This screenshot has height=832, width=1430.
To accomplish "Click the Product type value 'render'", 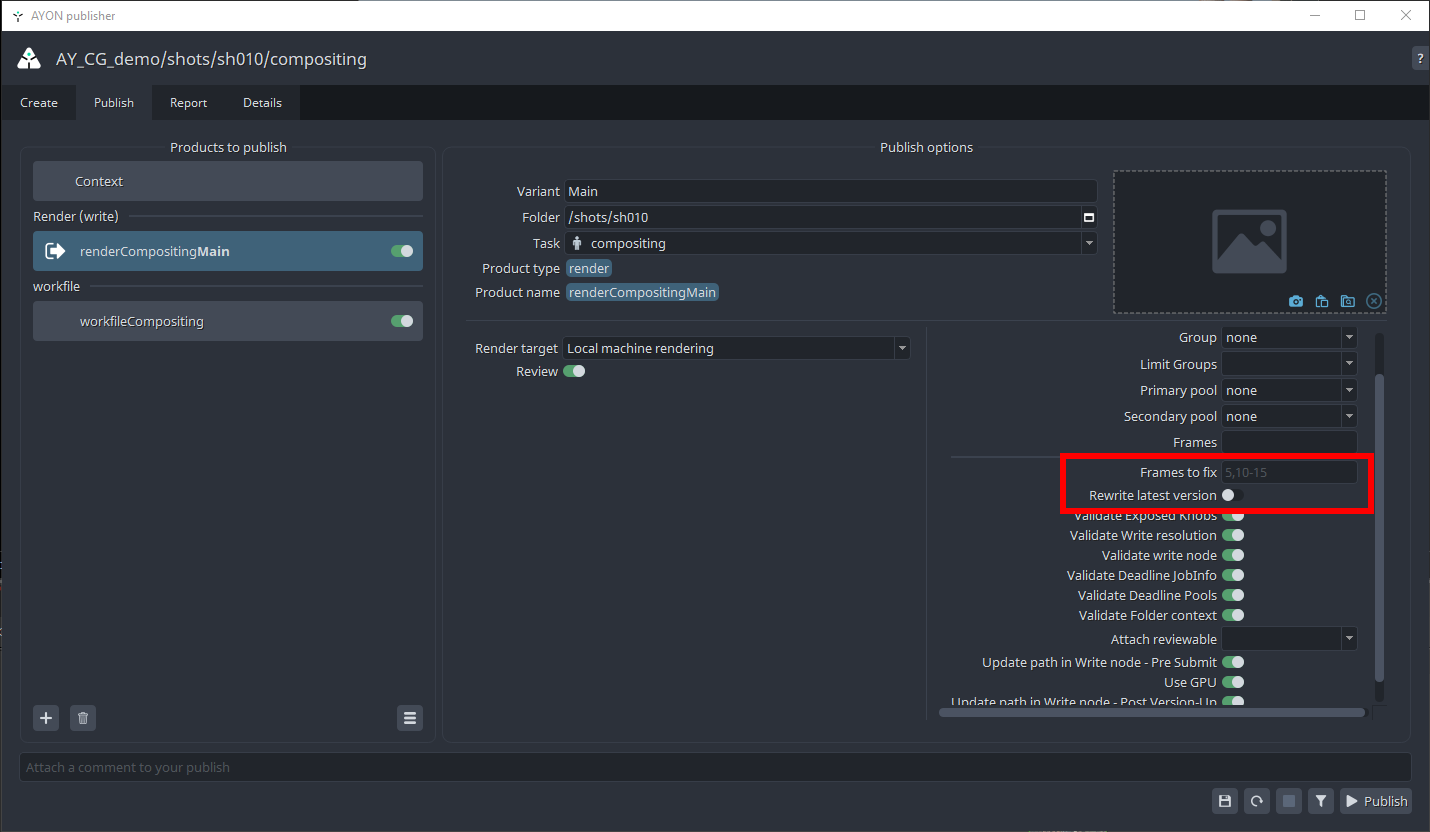I will coord(589,268).
